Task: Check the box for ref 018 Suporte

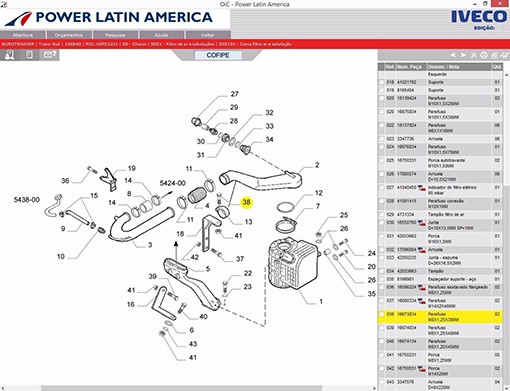Action: pos(381,82)
